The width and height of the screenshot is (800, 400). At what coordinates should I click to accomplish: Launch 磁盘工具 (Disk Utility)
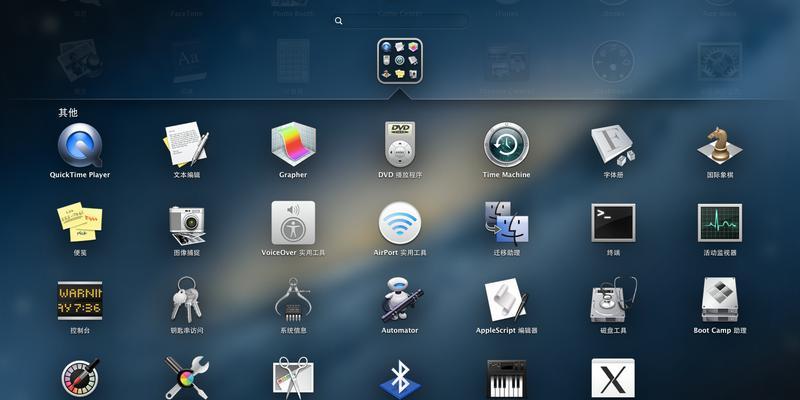pyautogui.click(x=614, y=300)
